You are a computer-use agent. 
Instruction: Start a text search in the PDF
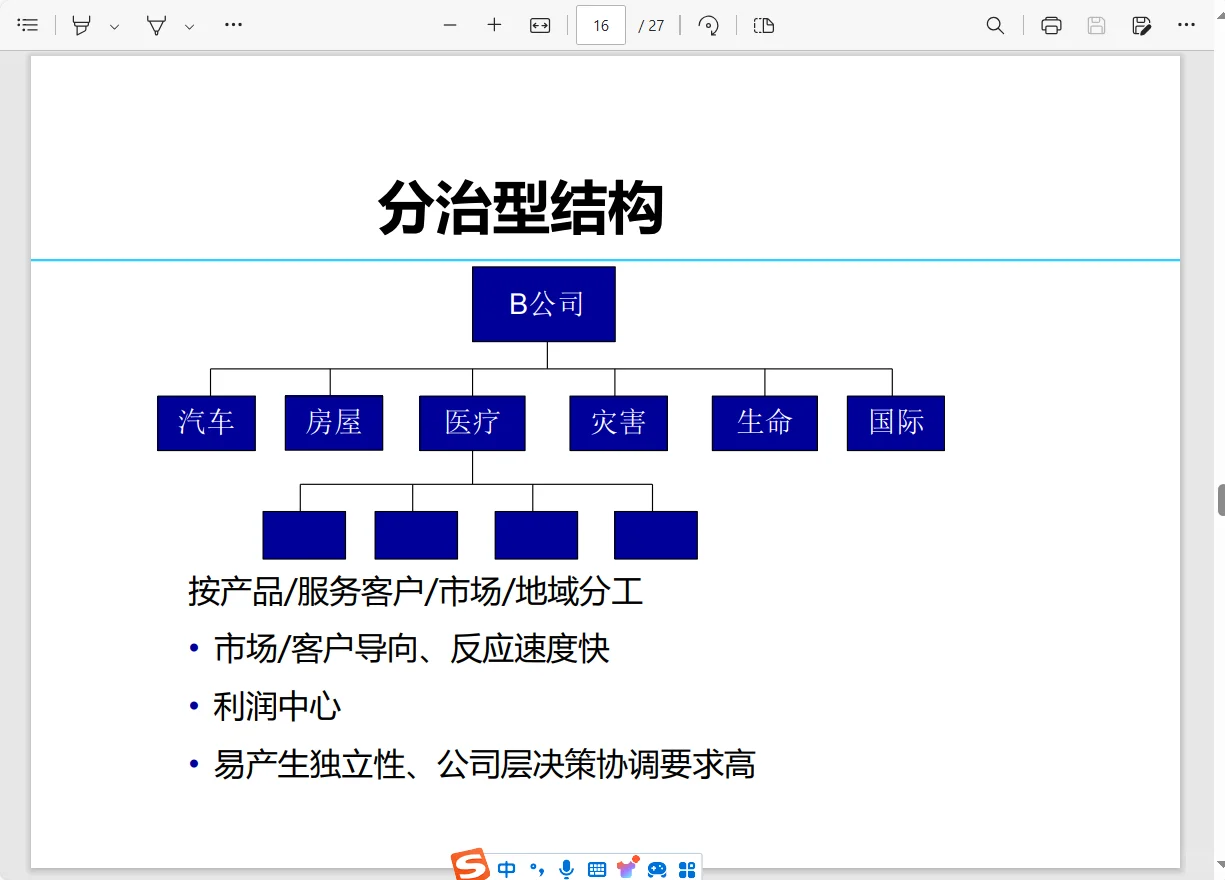click(x=995, y=25)
